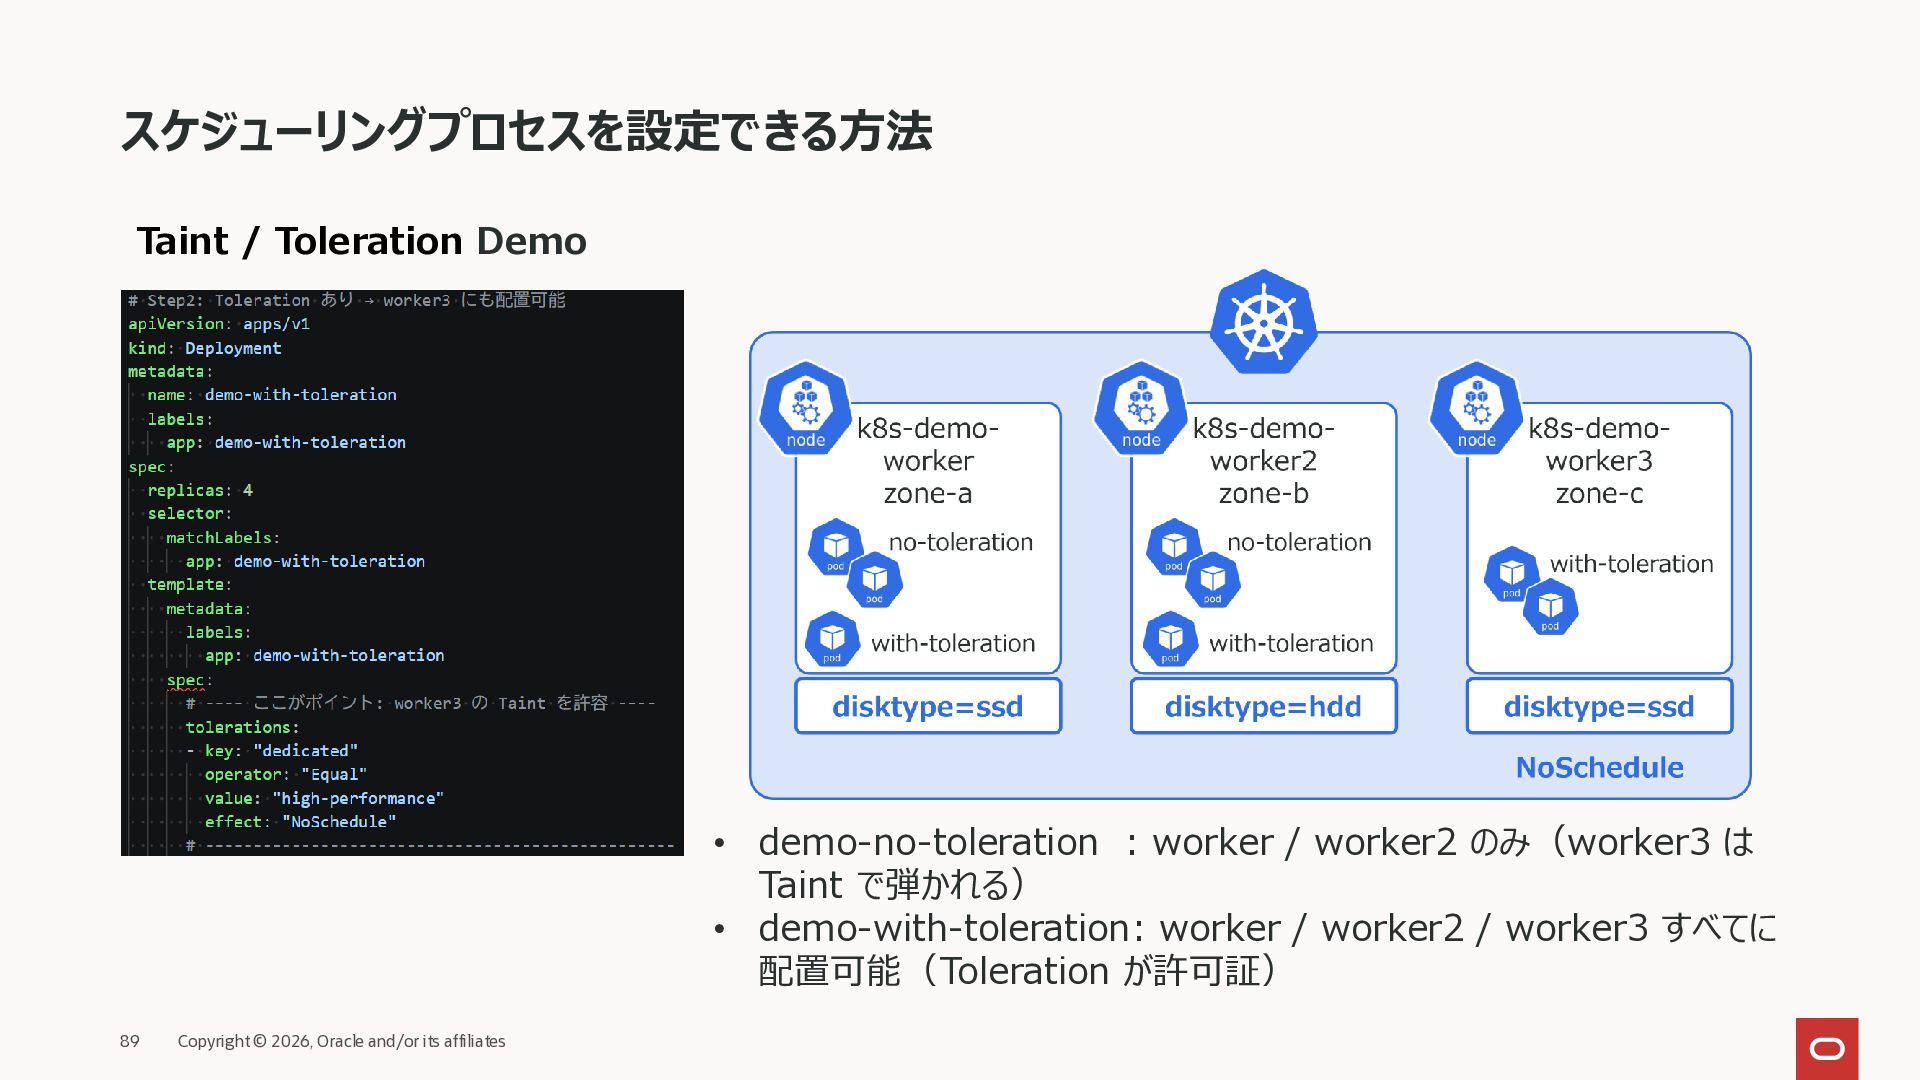Click the kind: Deployment line in code
This screenshot has width=1920, height=1080.
tap(205, 348)
